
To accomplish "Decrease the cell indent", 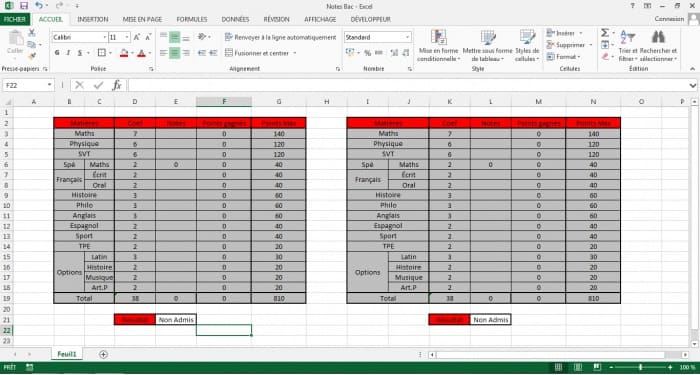I will (x=202, y=53).
